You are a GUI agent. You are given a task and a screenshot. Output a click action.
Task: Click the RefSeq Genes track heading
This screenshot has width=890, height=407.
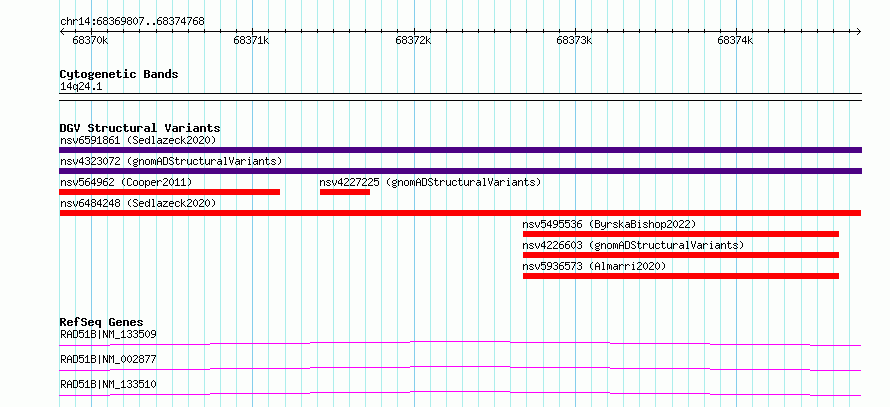pyautogui.click(x=101, y=322)
